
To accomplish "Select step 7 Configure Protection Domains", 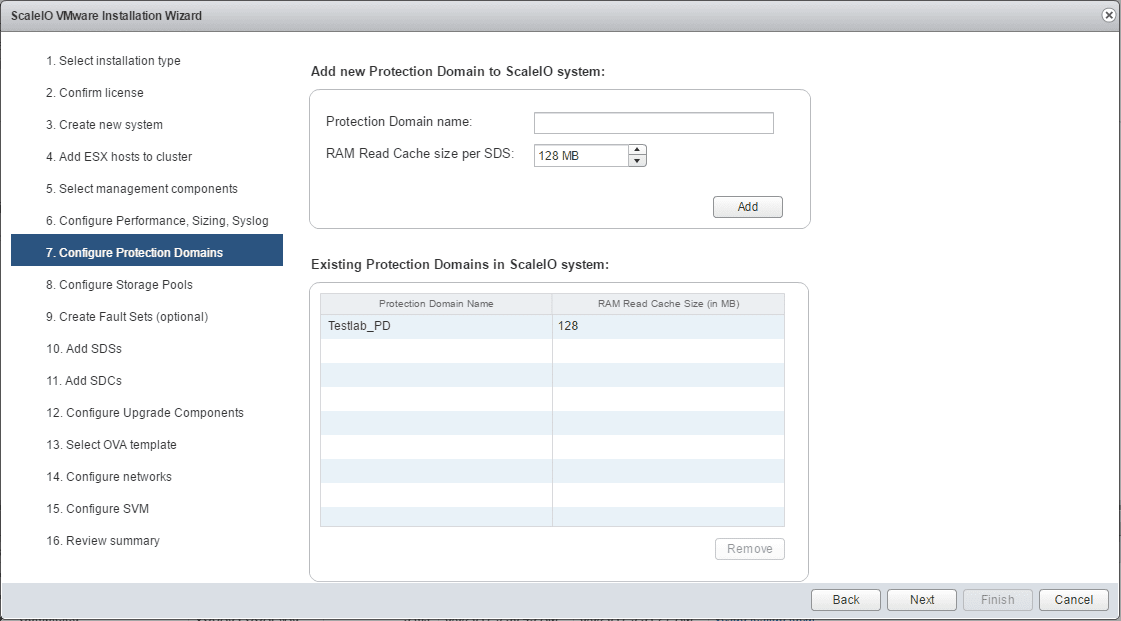I will (147, 250).
